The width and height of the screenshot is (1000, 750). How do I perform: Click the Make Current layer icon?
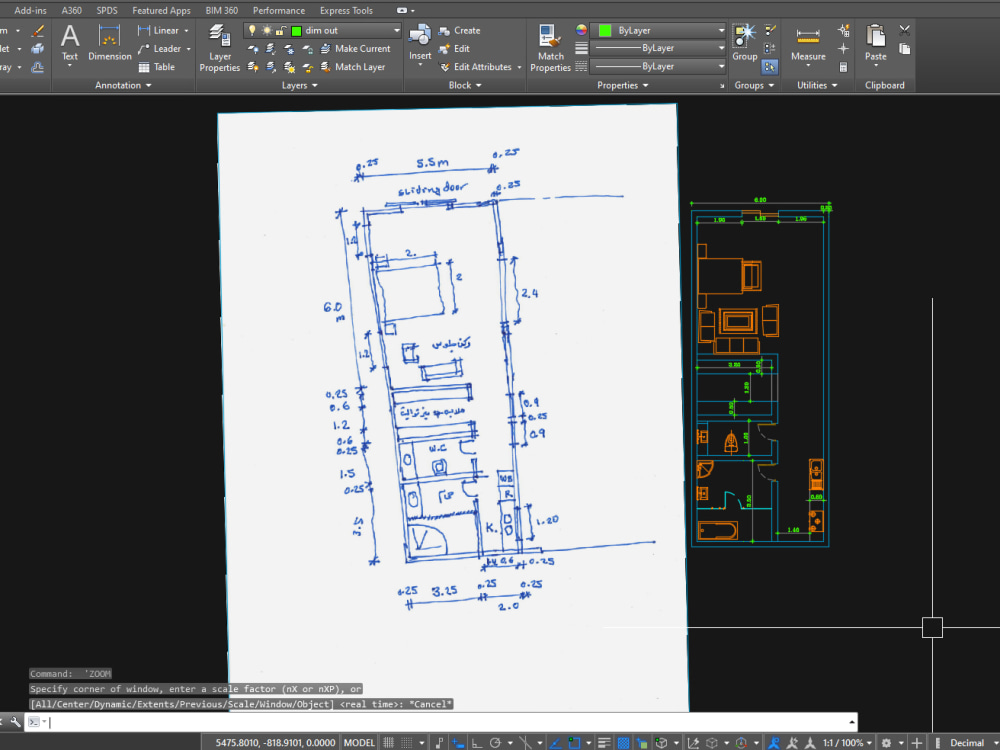click(x=326, y=48)
